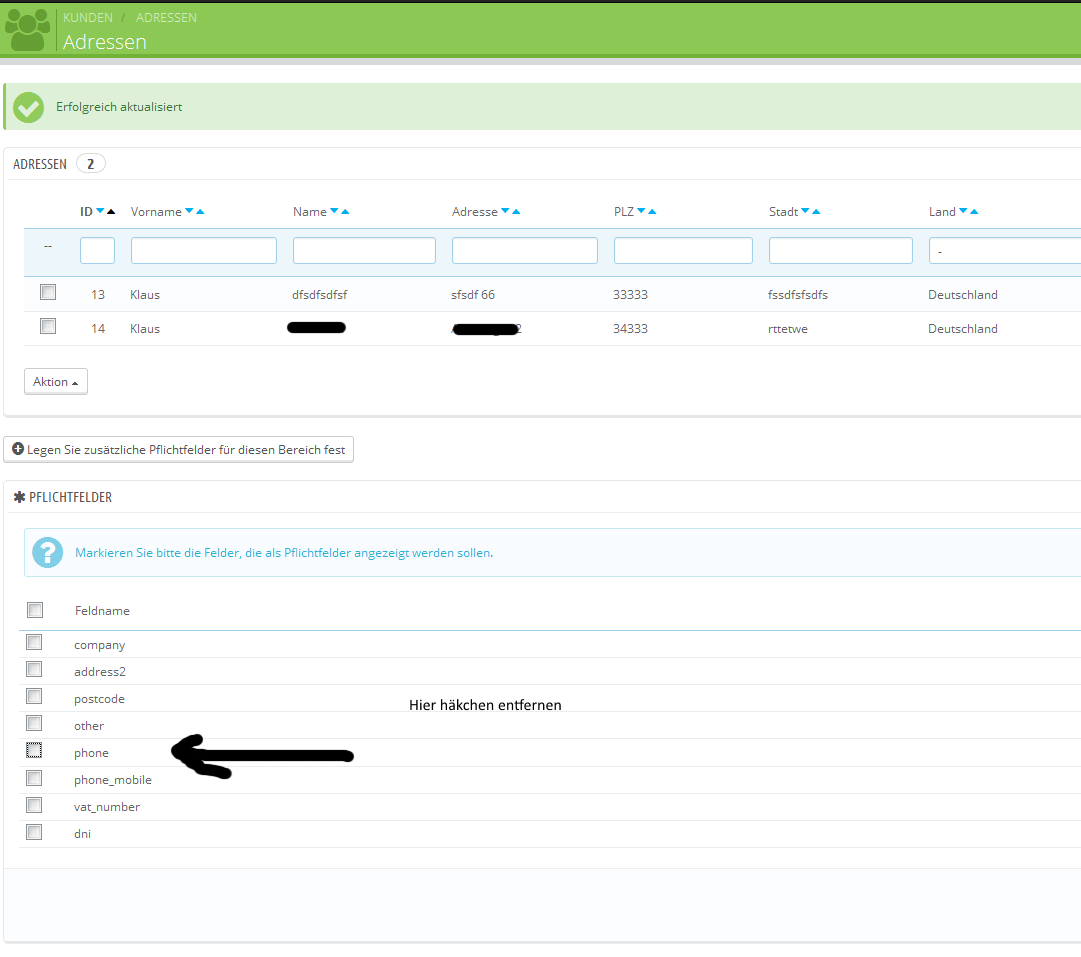Sort ID column ascending arrow
This screenshot has height=957, width=1081.
[111, 212]
